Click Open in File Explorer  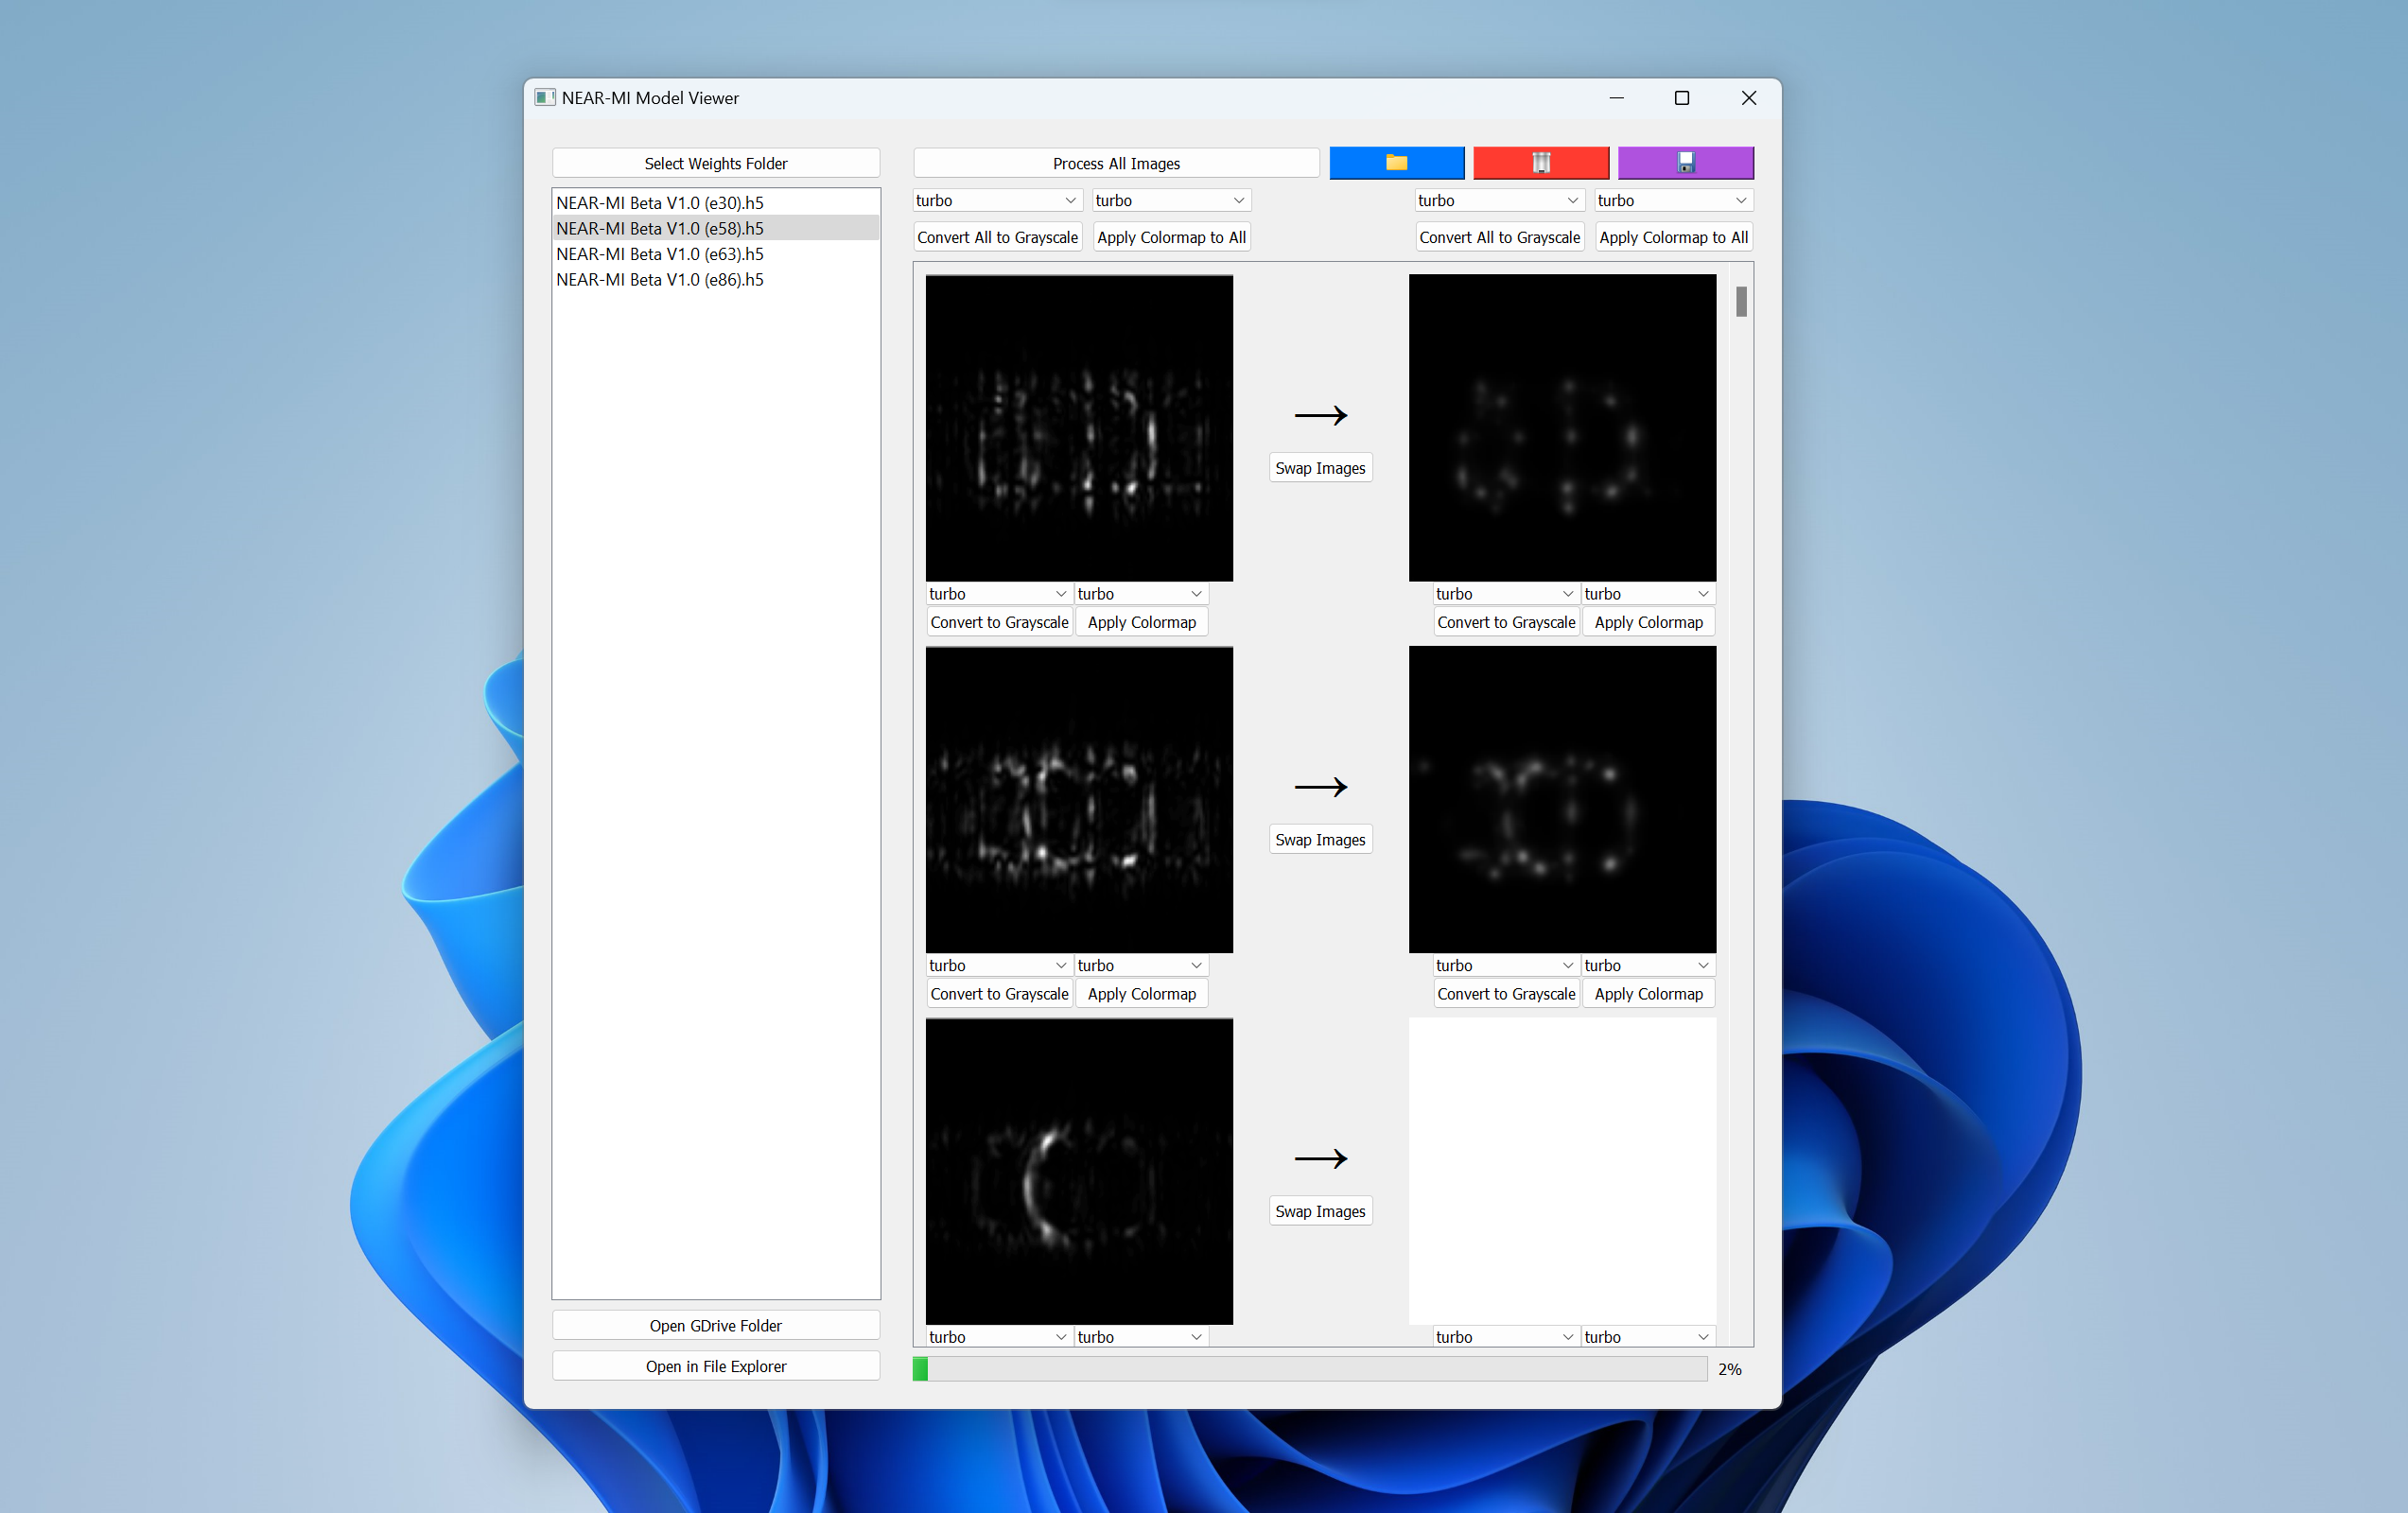(x=716, y=1365)
